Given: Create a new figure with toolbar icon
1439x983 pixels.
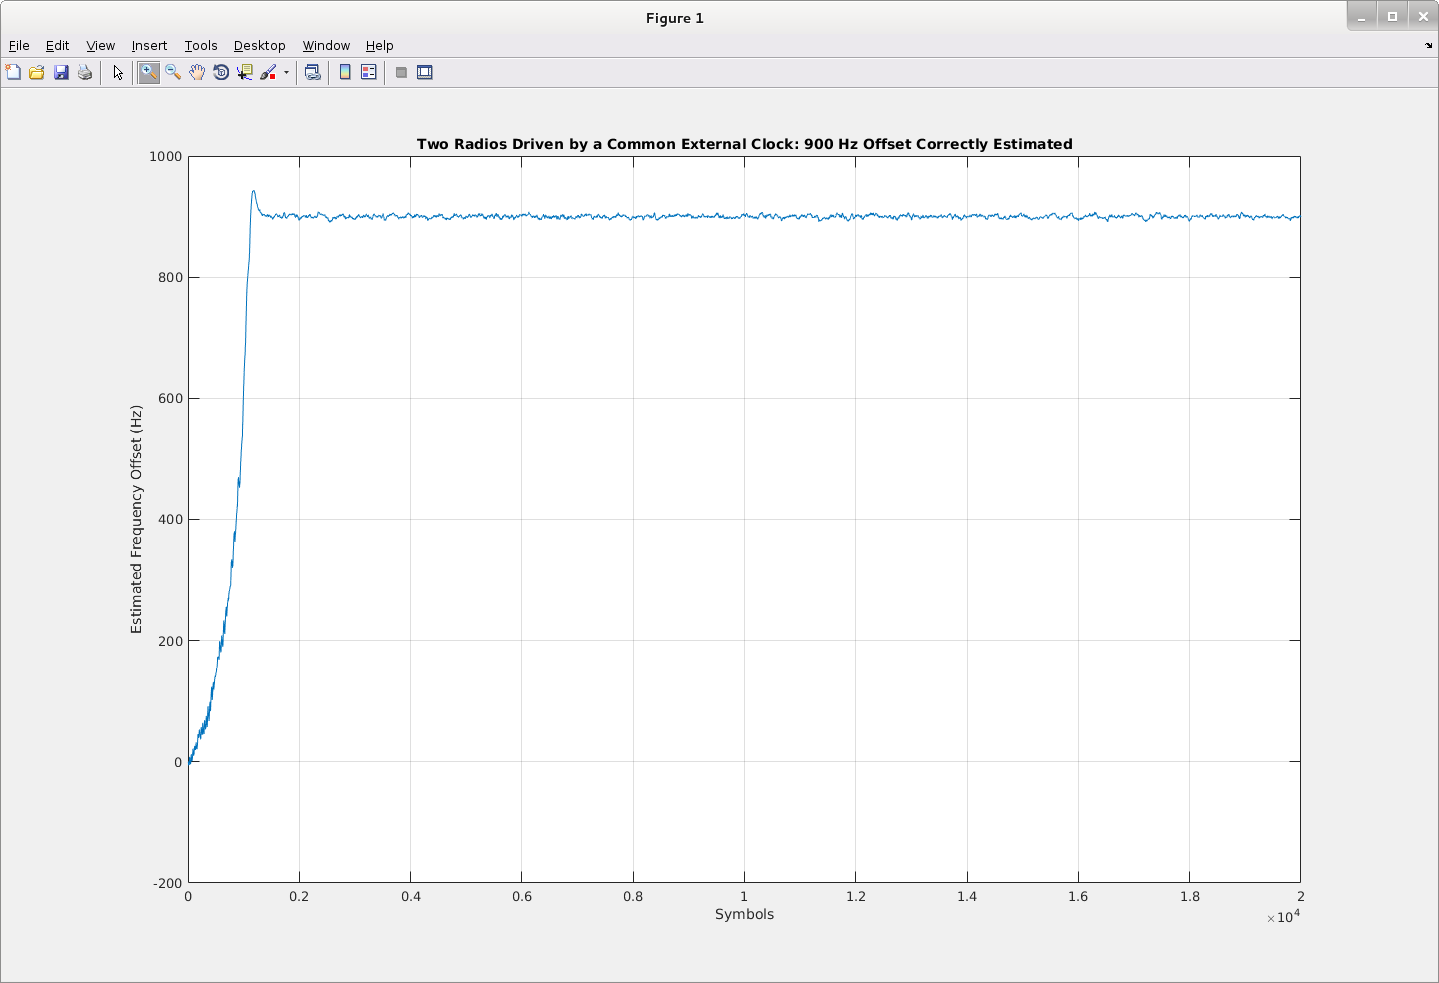Looking at the screenshot, I should [x=13, y=72].
